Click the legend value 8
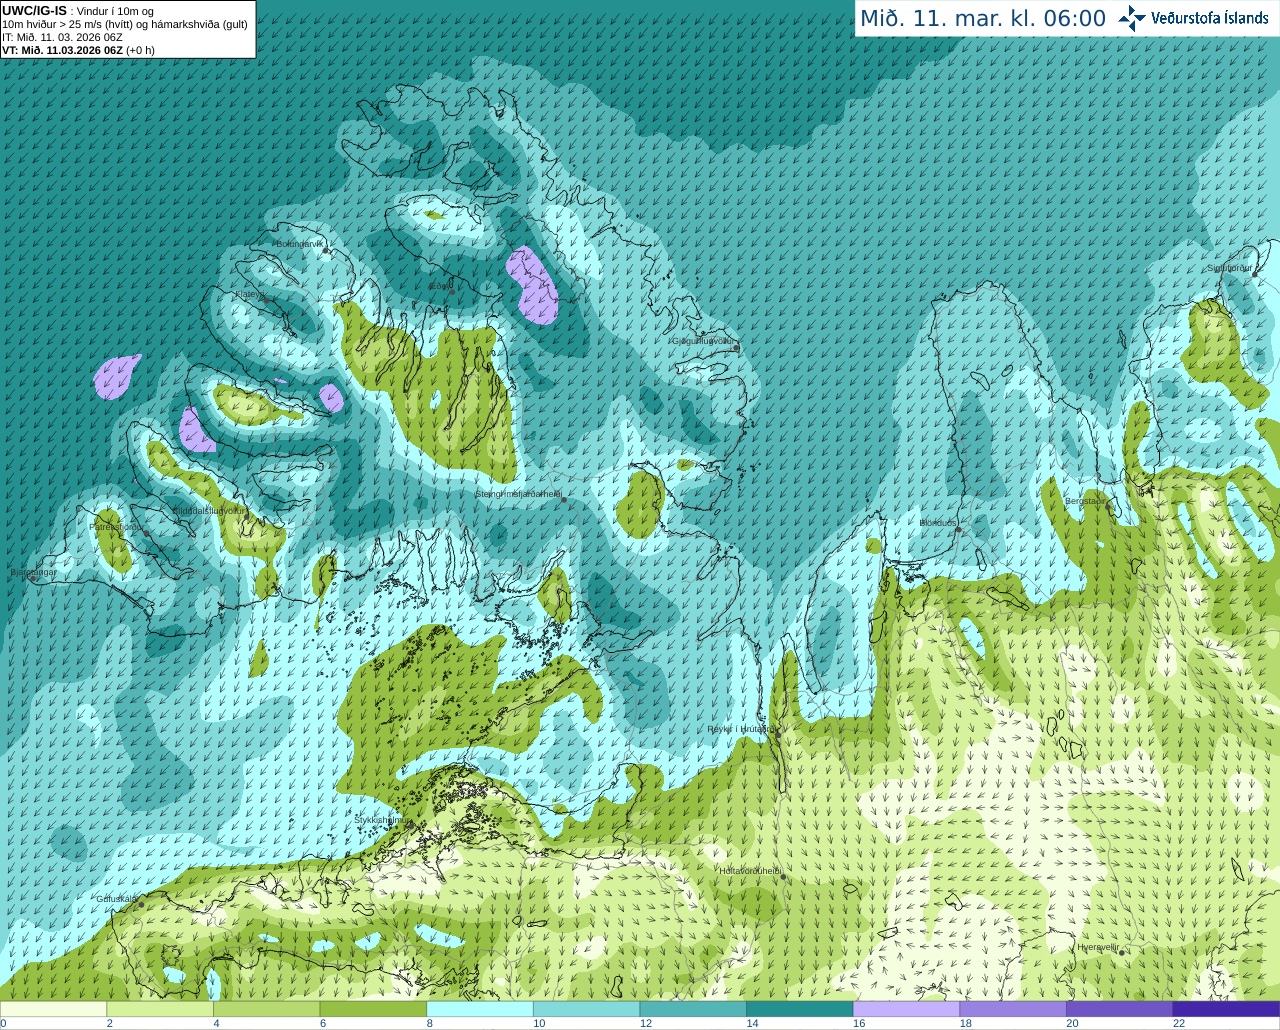The image size is (1280, 1030). pos(429,1024)
